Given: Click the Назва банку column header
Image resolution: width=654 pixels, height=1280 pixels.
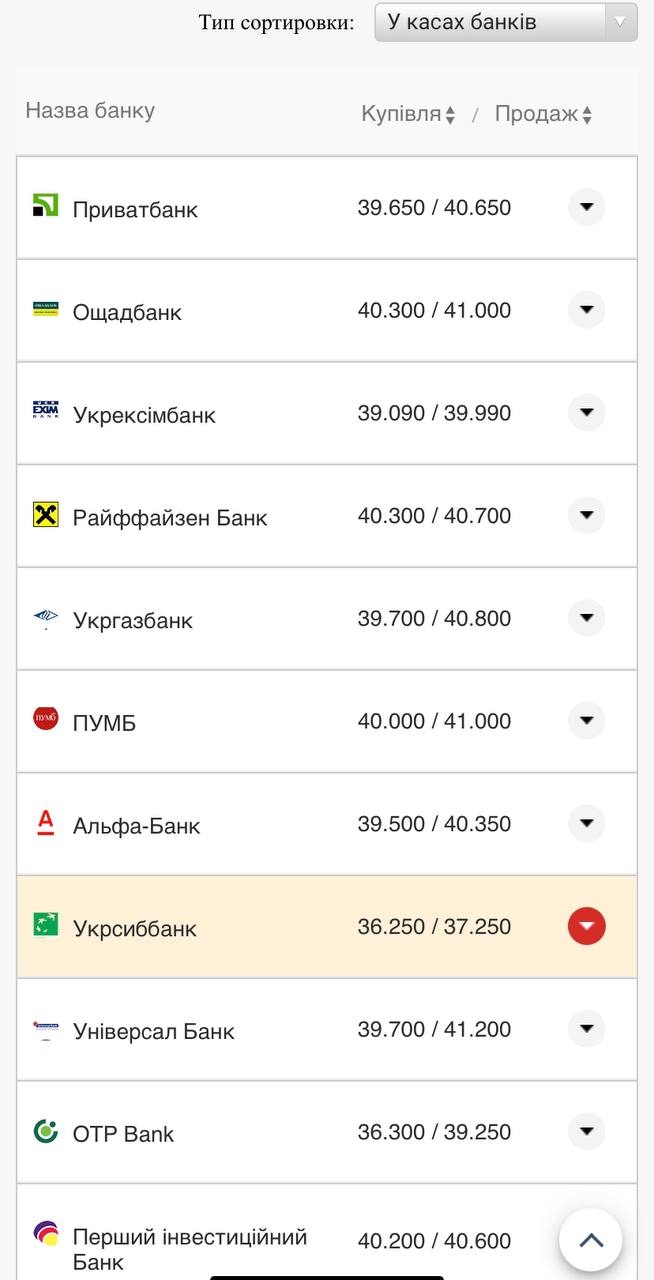Looking at the screenshot, I should point(90,111).
